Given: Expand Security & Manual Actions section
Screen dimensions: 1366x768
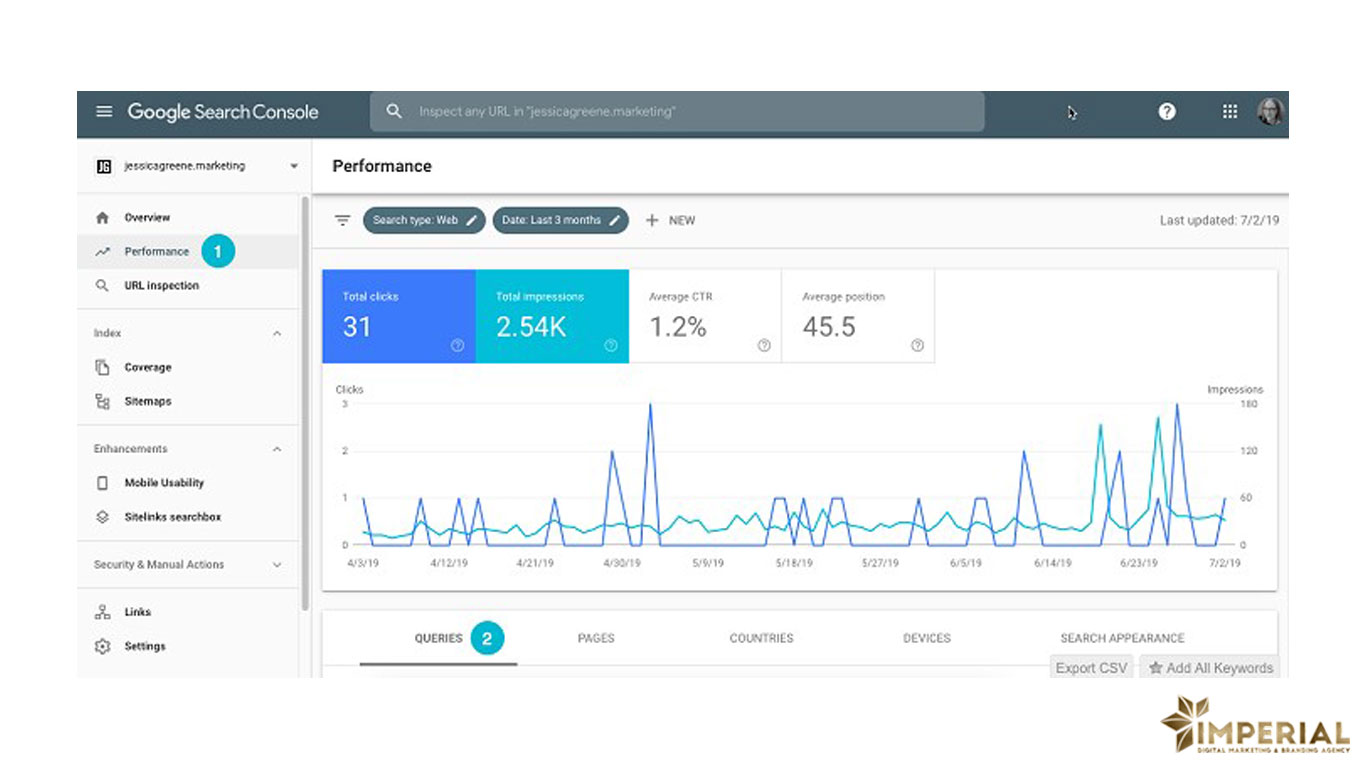Looking at the screenshot, I should pos(277,565).
